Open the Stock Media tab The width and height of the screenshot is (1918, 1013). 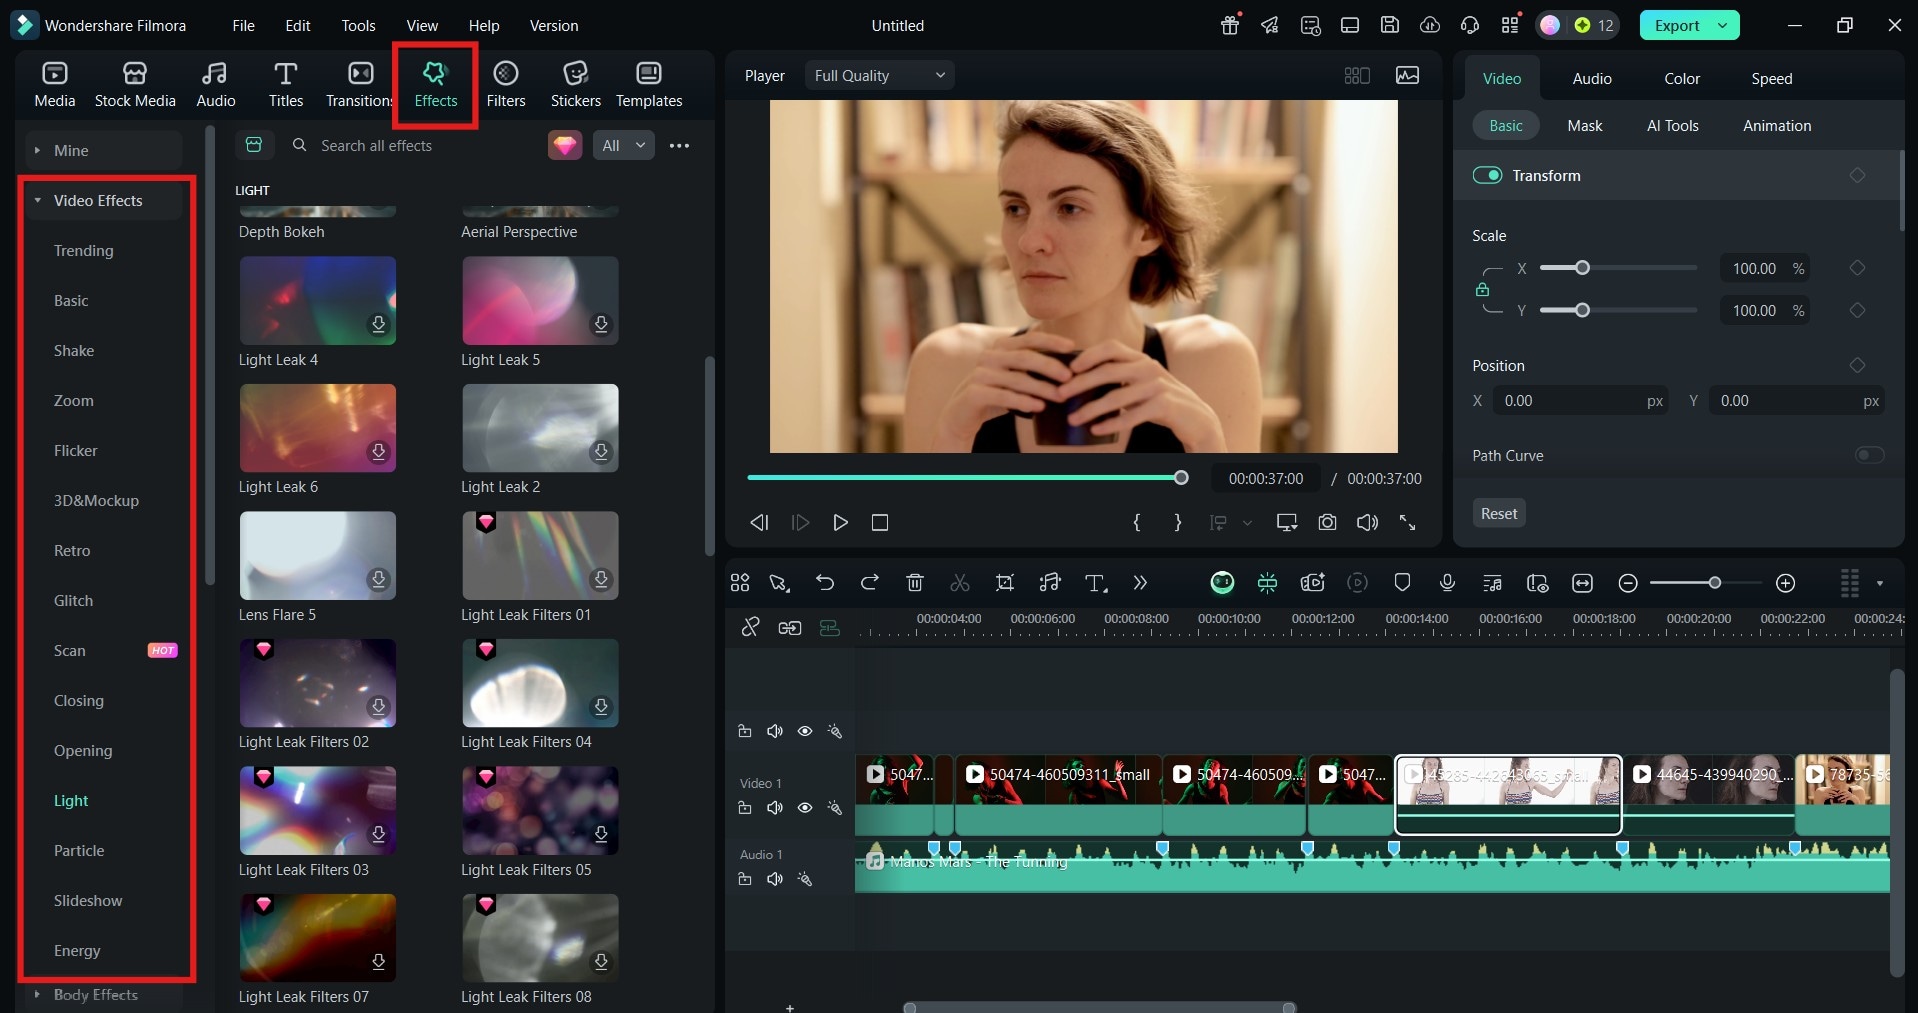tap(135, 84)
